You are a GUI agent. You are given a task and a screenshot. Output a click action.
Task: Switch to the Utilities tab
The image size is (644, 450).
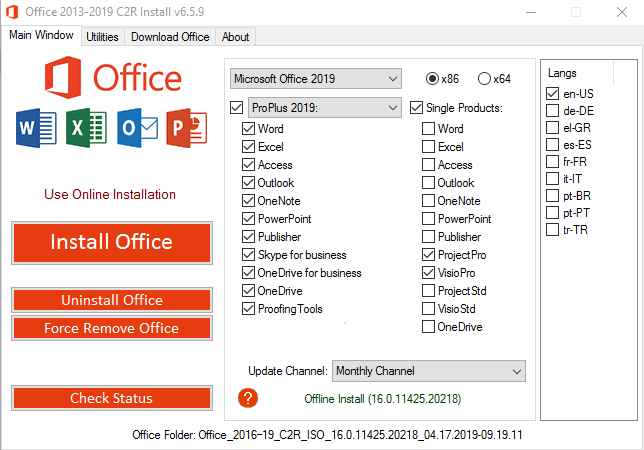pos(102,37)
